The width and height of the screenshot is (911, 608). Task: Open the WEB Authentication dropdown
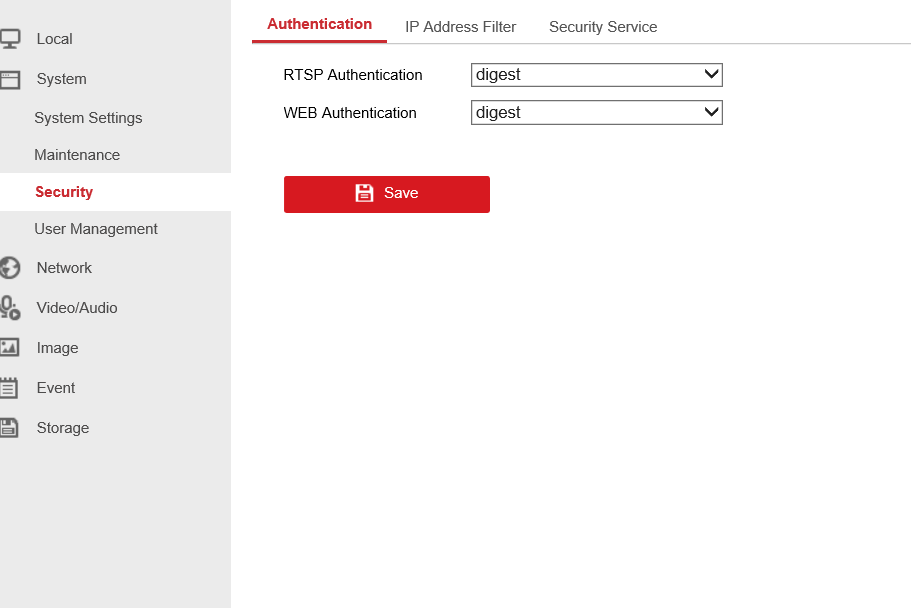(x=597, y=112)
